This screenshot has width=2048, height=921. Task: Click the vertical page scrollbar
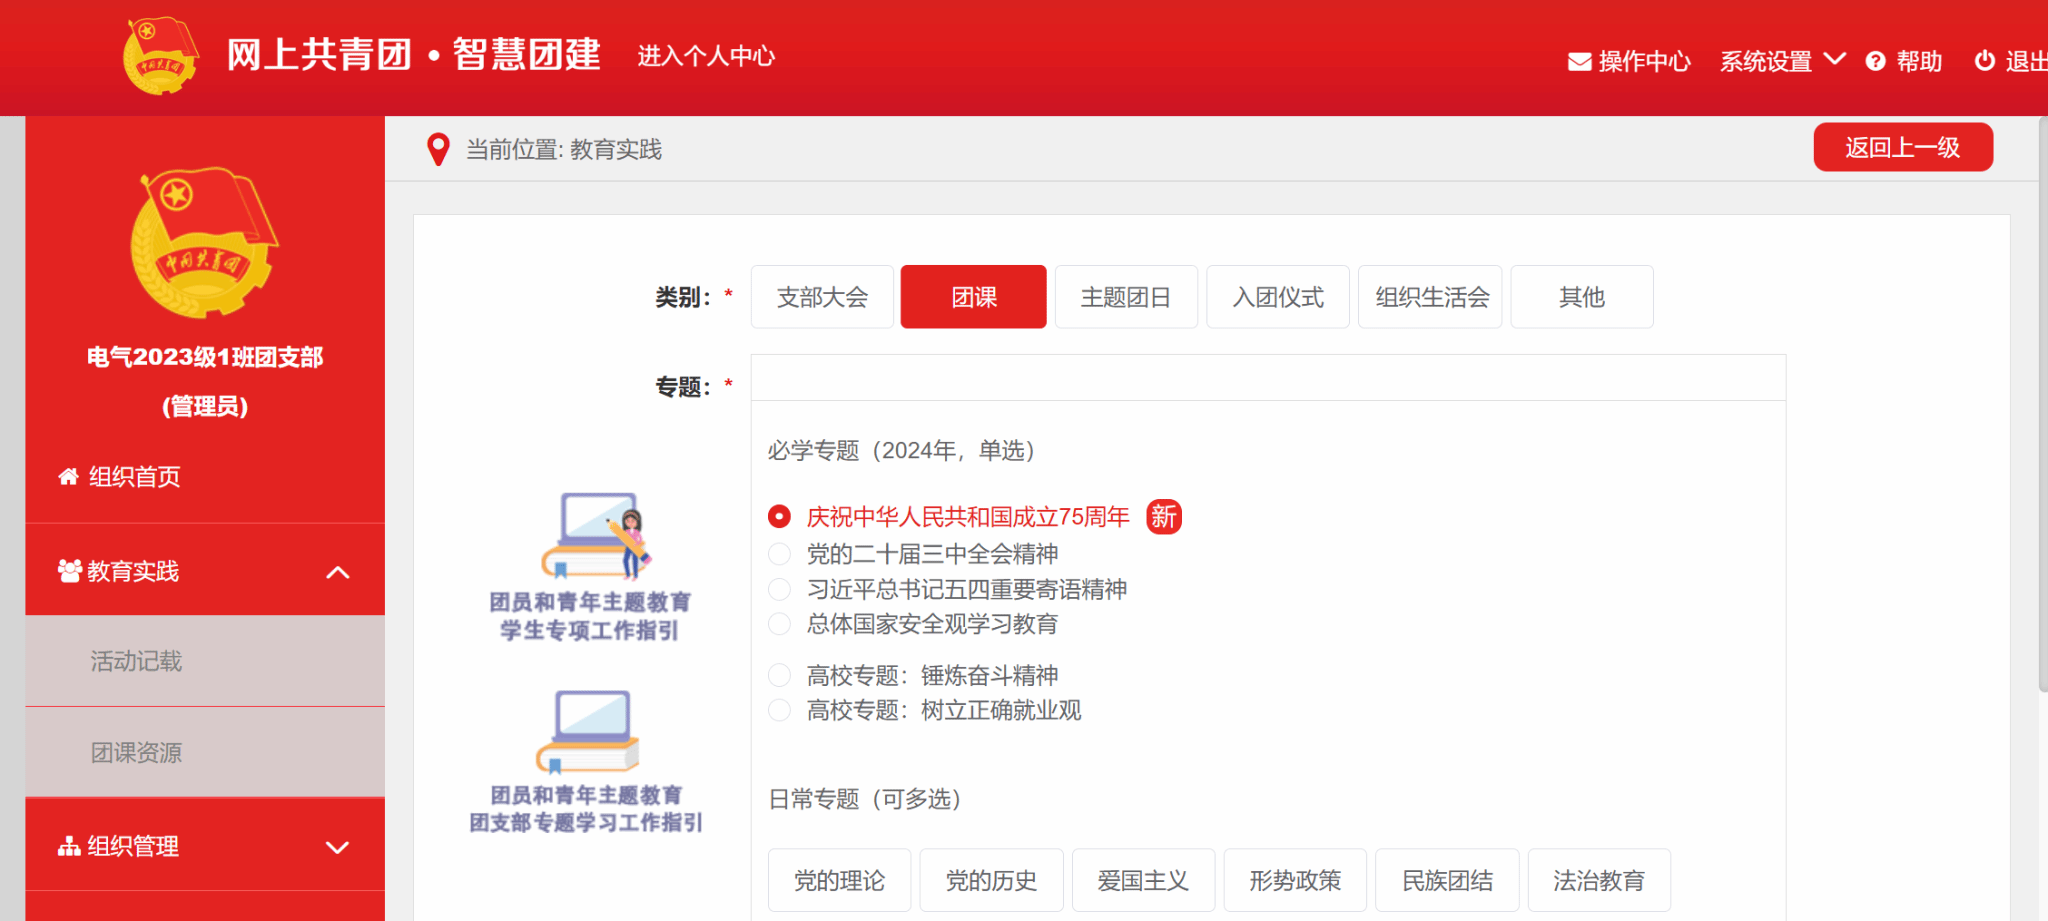point(2042,400)
